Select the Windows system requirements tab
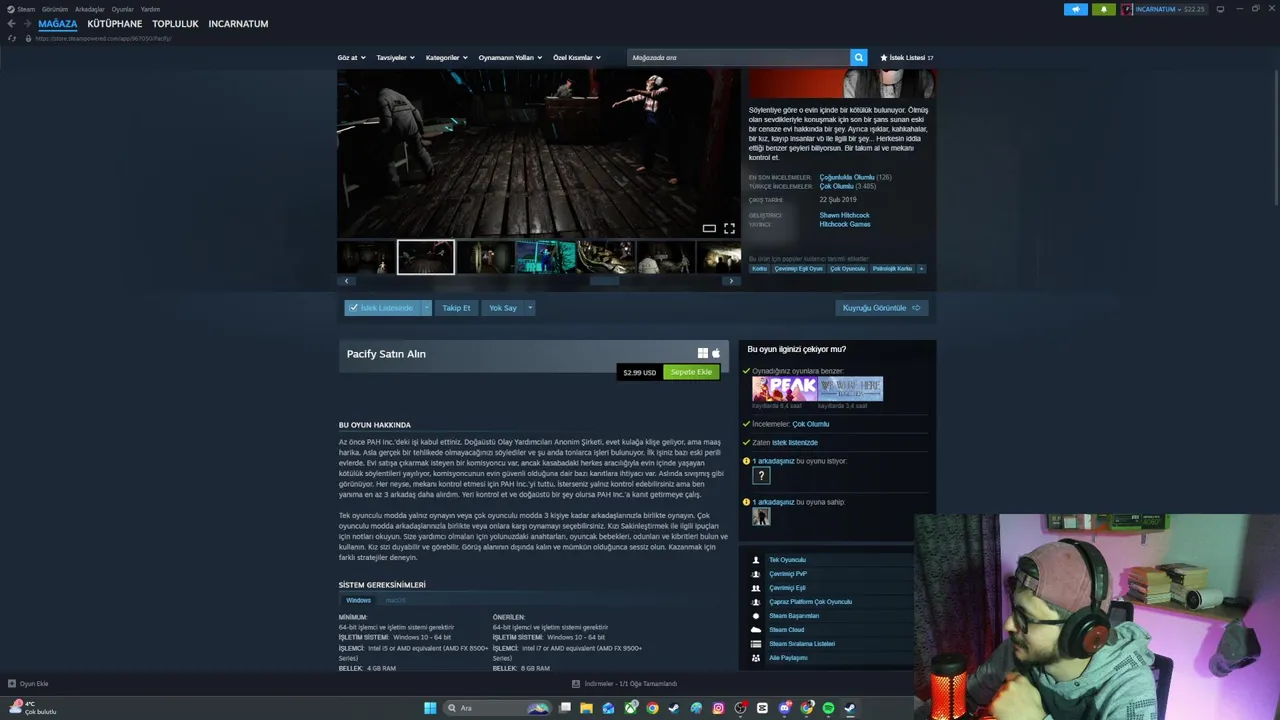The width and height of the screenshot is (1280, 720). point(358,600)
